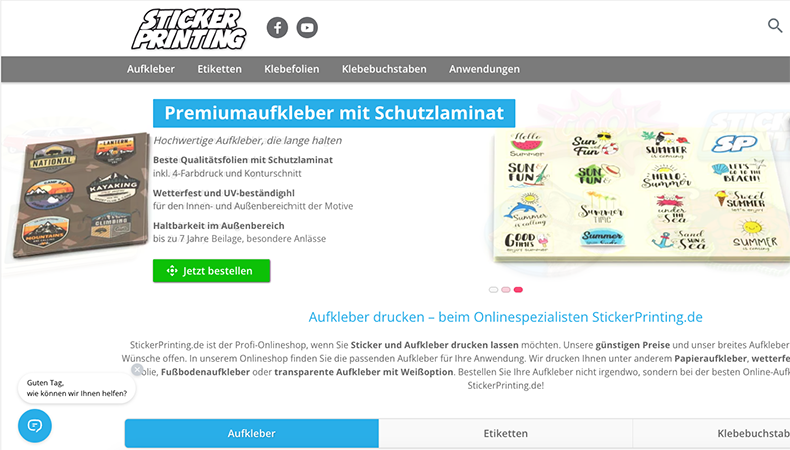Click the Premiumaufkleber mit Schutzlaminat banner heading
This screenshot has height=450, width=790.
point(334,113)
